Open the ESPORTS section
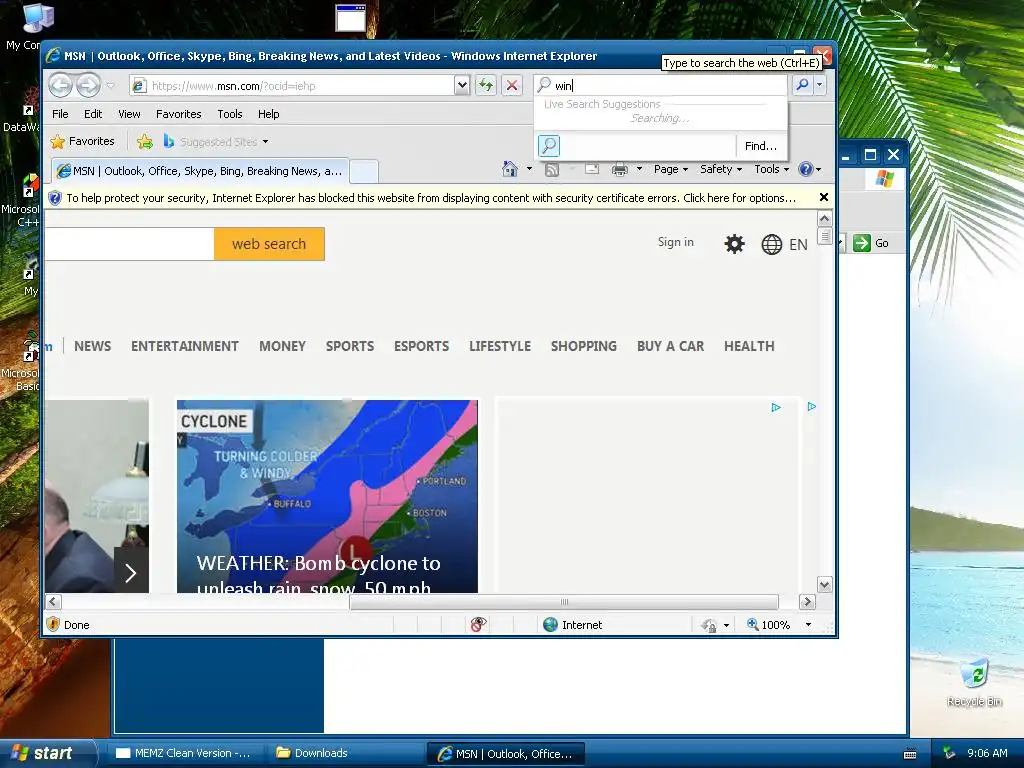 click(421, 346)
